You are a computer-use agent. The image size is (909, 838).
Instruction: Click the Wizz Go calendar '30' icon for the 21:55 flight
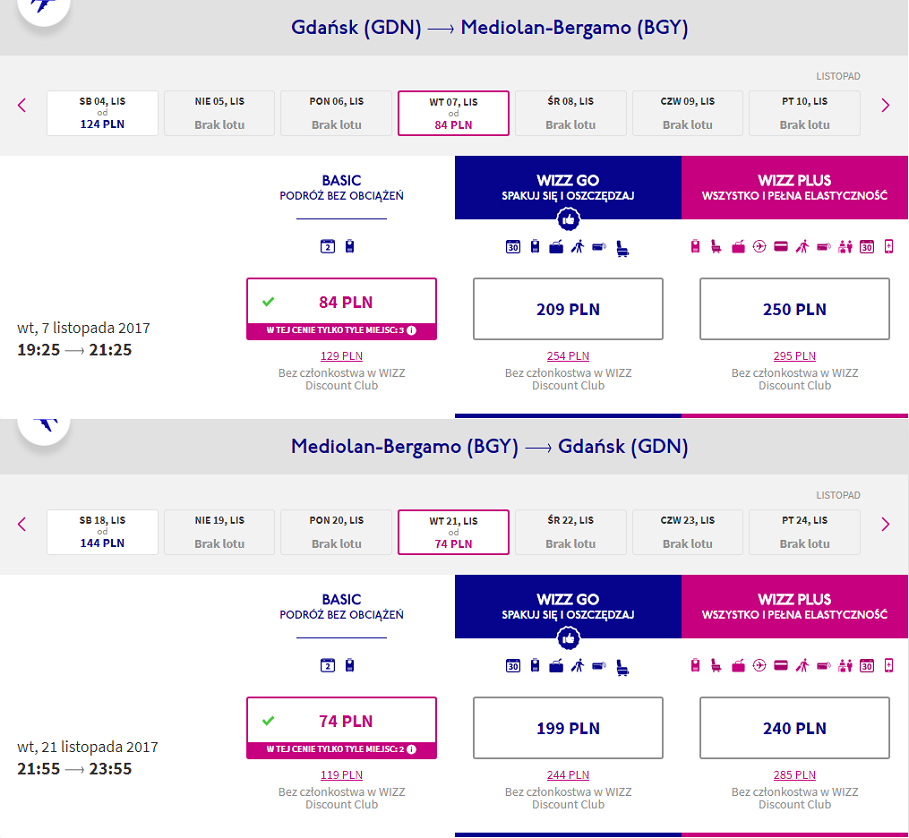(513, 666)
